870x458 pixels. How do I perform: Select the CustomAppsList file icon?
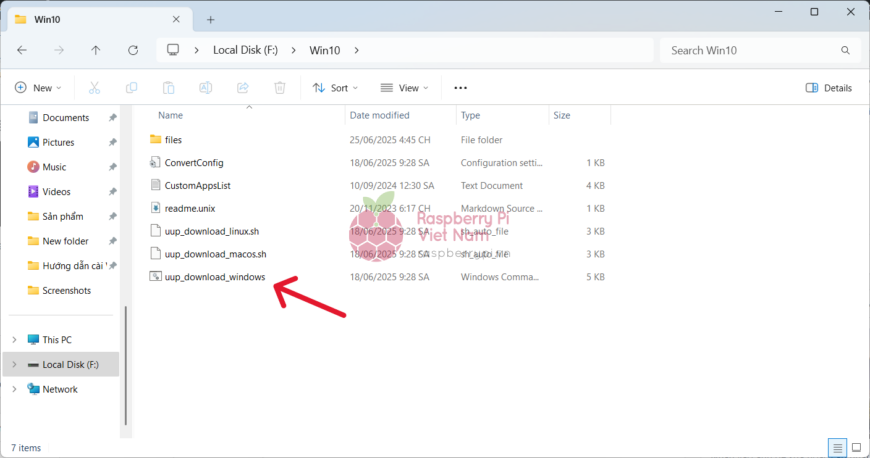click(155, 185)
